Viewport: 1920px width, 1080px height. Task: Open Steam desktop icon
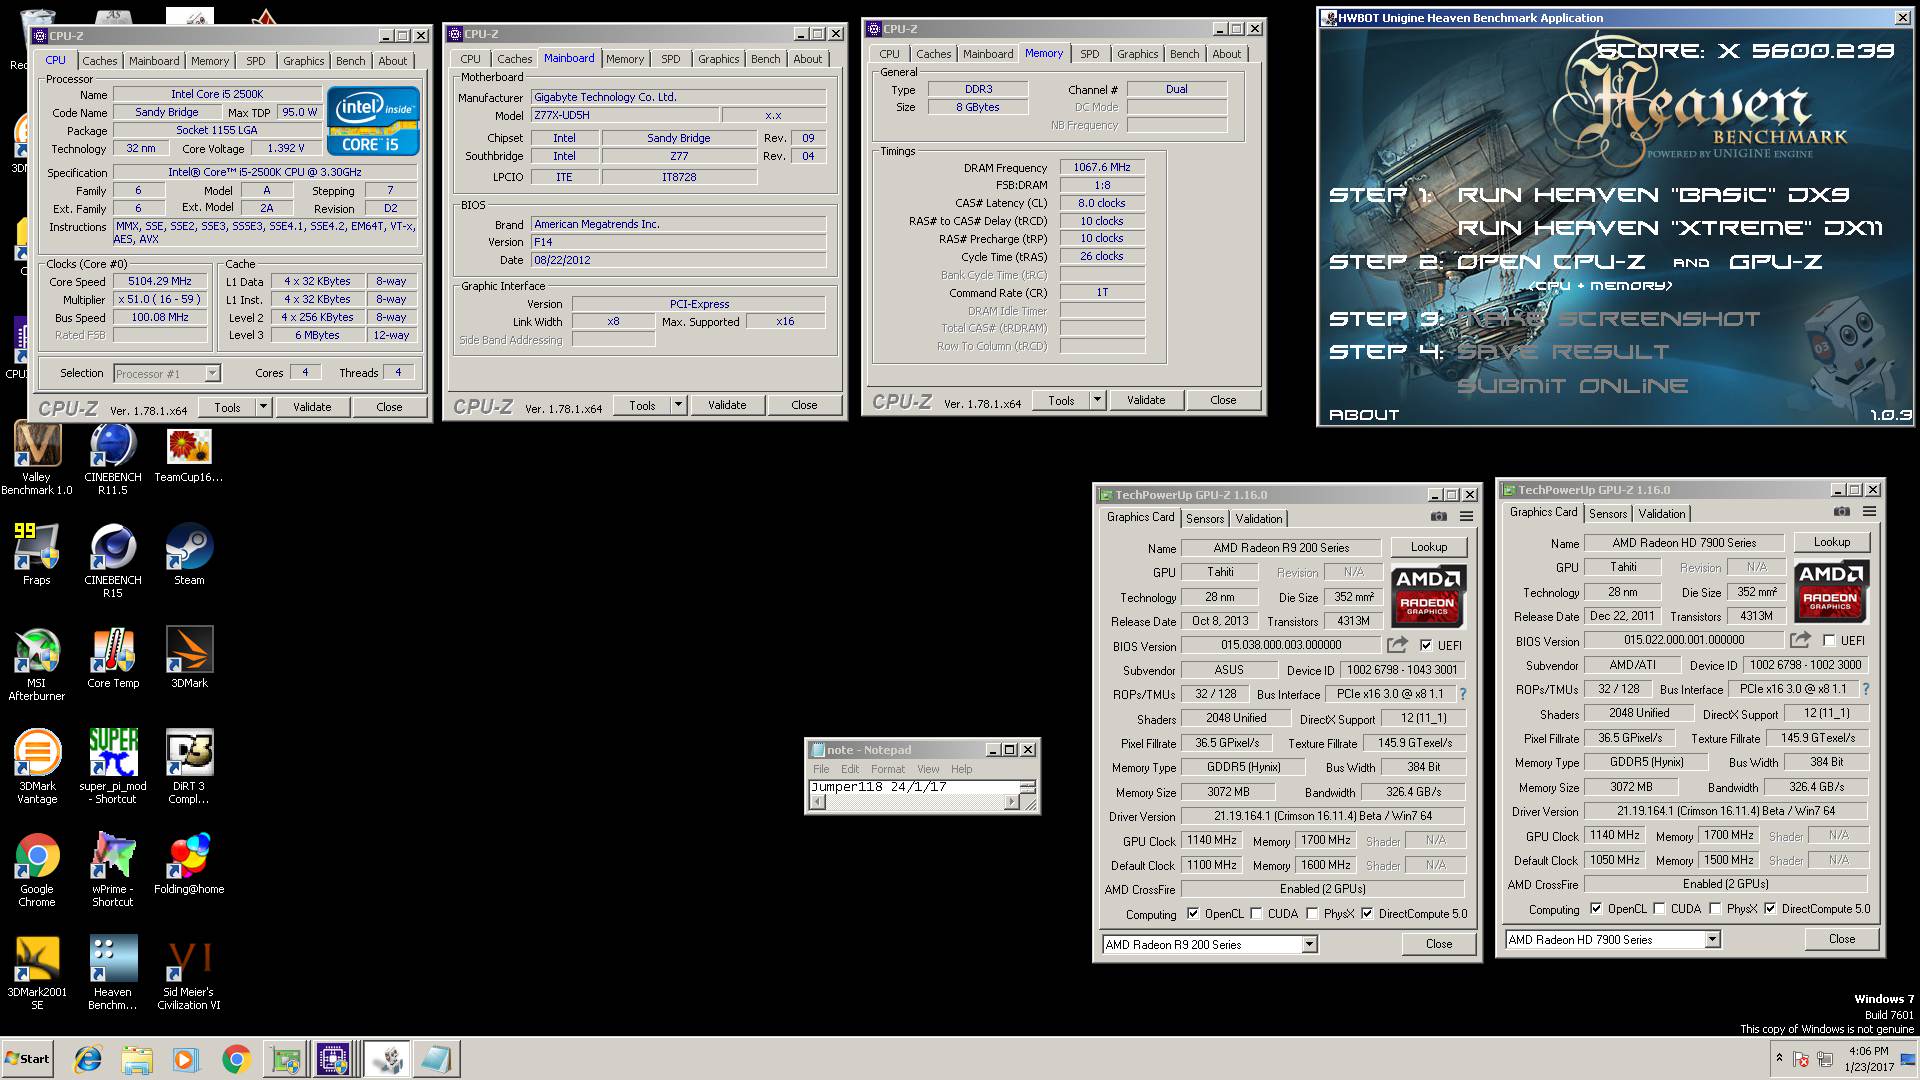click(189, 555)
